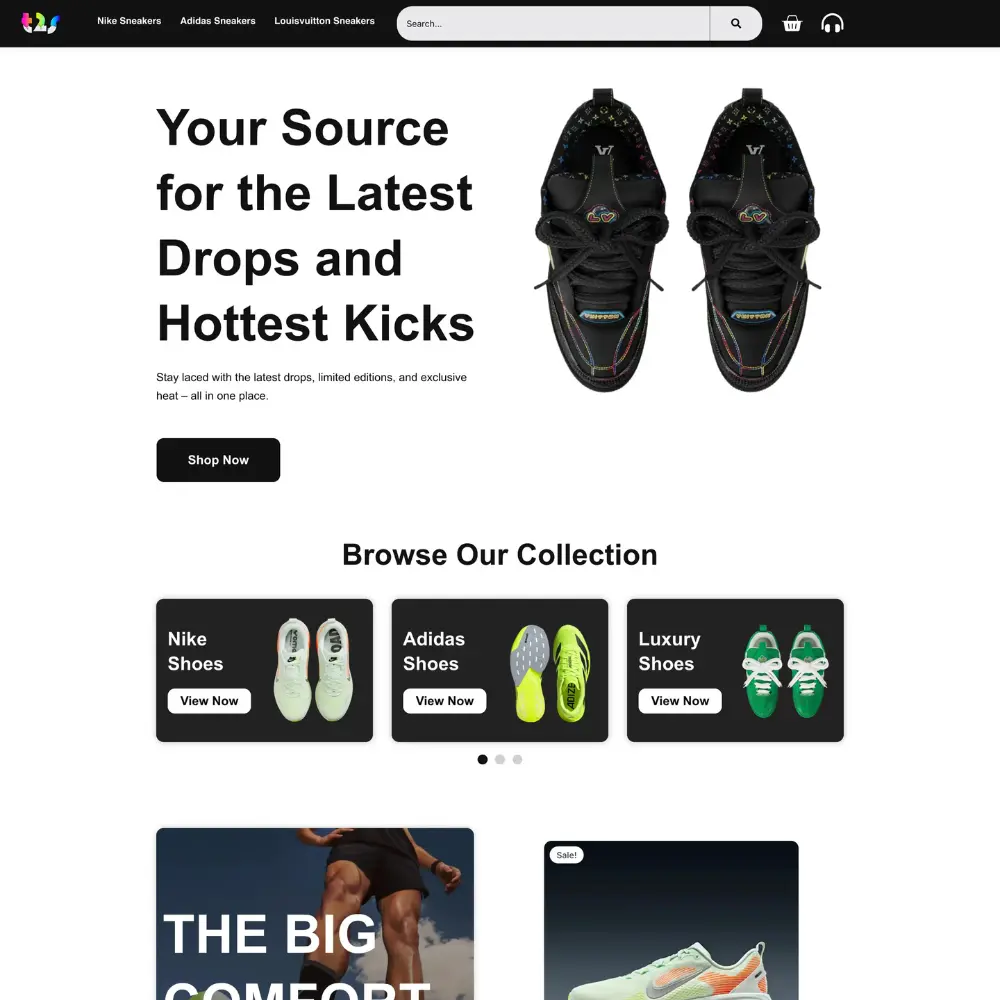The height and width of the screenshot is (1000, 1000).
Task: Click the neon Adidas shoes thumbnail
Action: (550, 673)
